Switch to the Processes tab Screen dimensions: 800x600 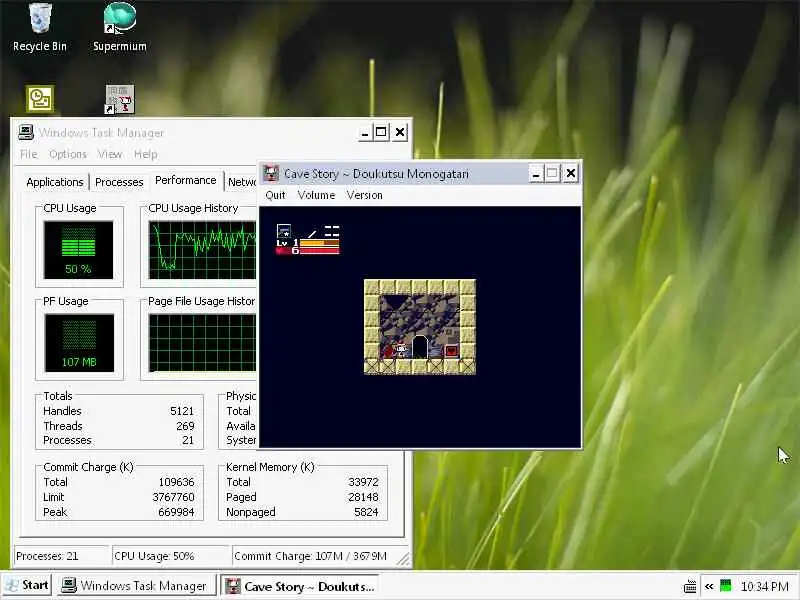point(119,182)
